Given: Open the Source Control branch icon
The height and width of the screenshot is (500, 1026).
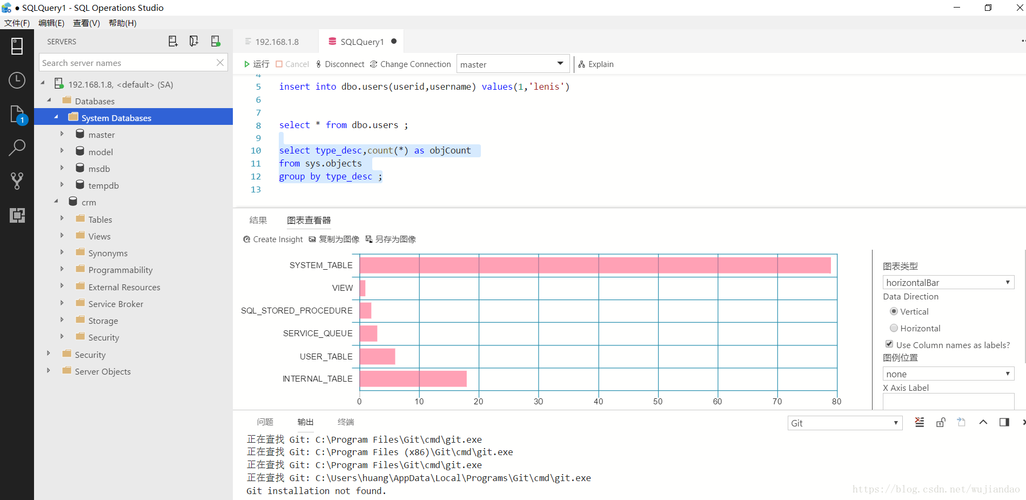Looking at the screenshot, I should point(17,181).
